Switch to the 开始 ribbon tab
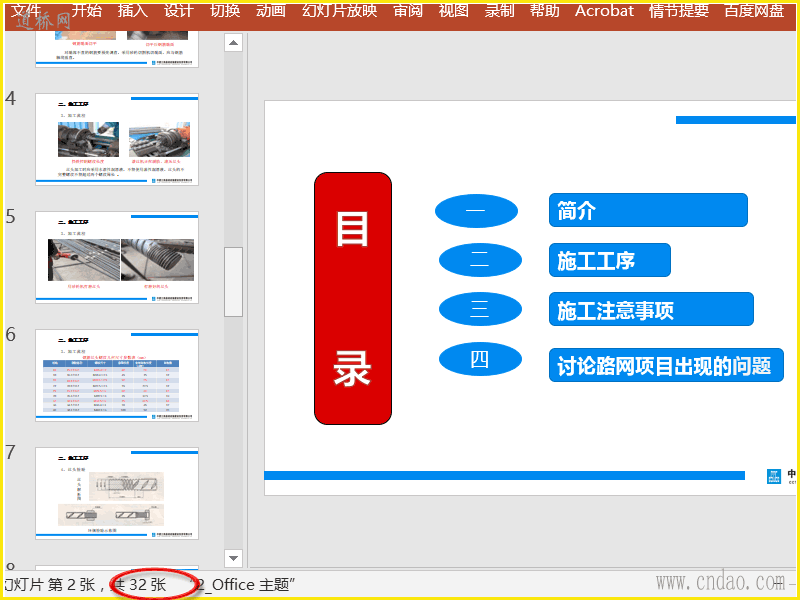 point(87,10)
